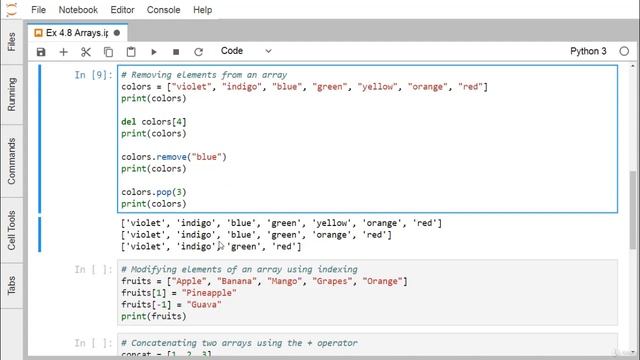
Task: Open the Cell Tools sidebar panel
Action: point(11,230)
